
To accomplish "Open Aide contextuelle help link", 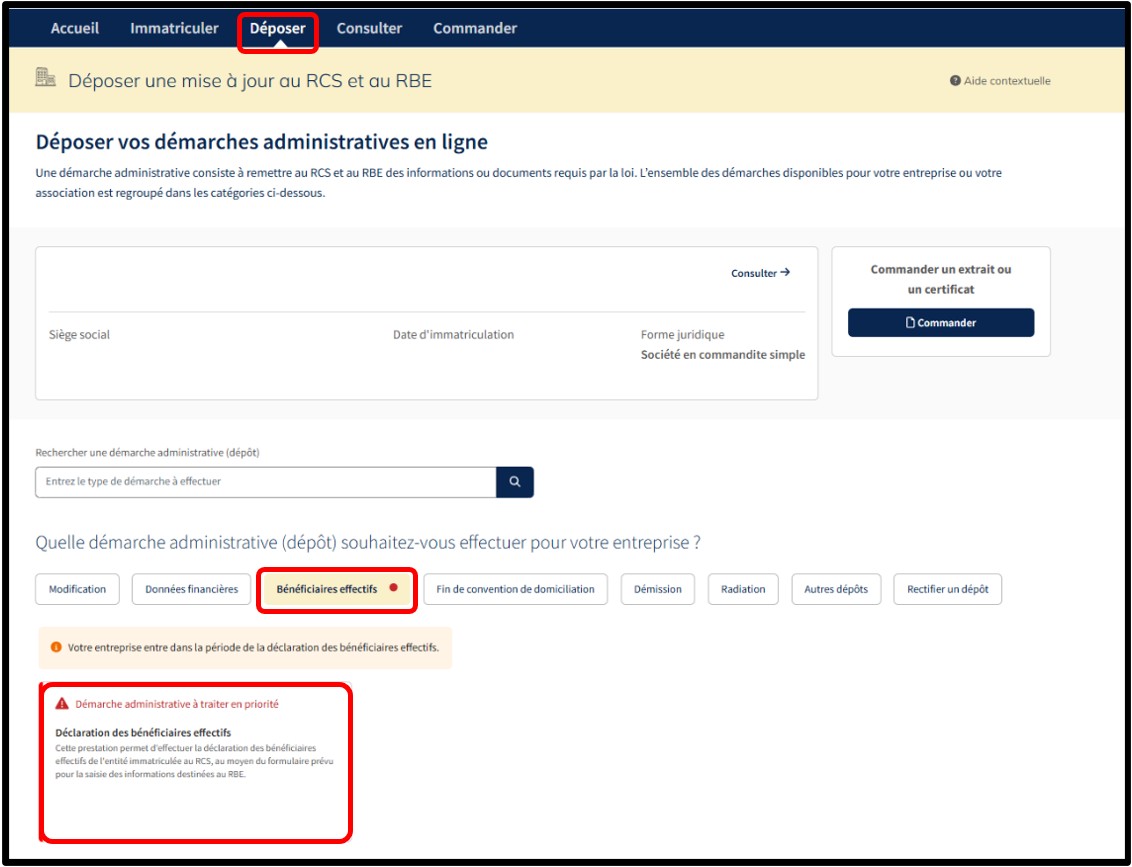I will 1006,81.
